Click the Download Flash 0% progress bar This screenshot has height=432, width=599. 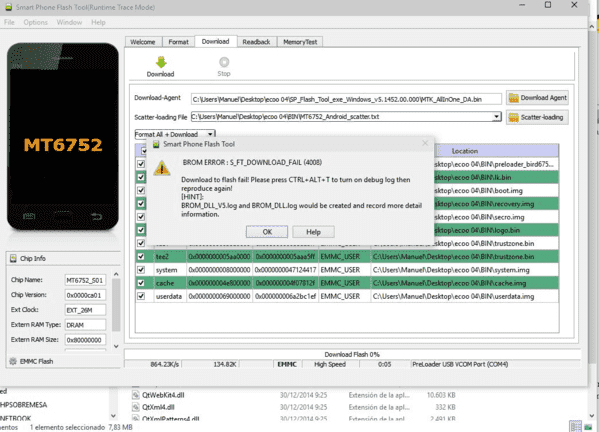coord(352,354)
